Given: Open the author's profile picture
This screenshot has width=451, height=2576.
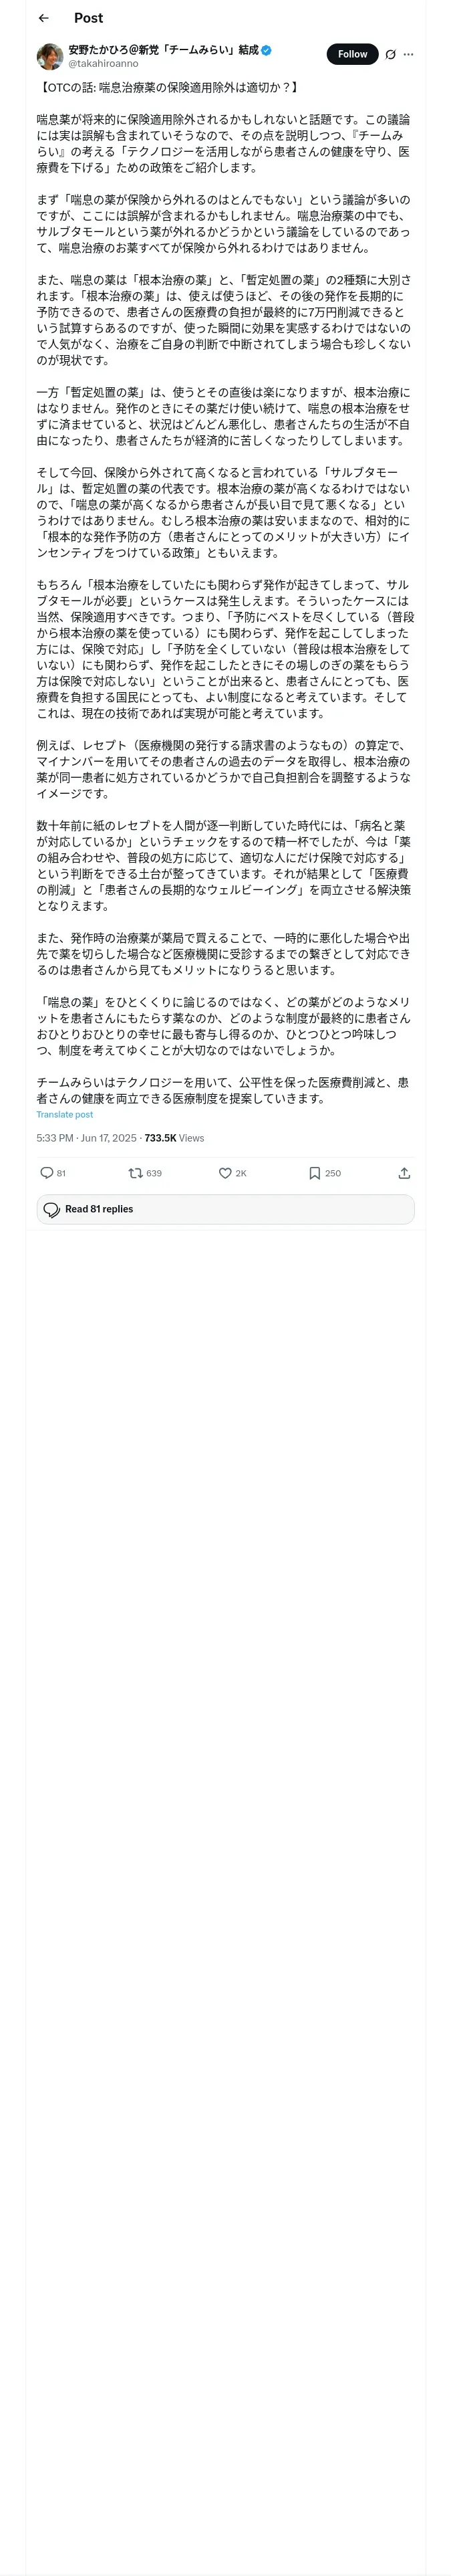Looking at the screenshot, I should click(x=50, y=56).
